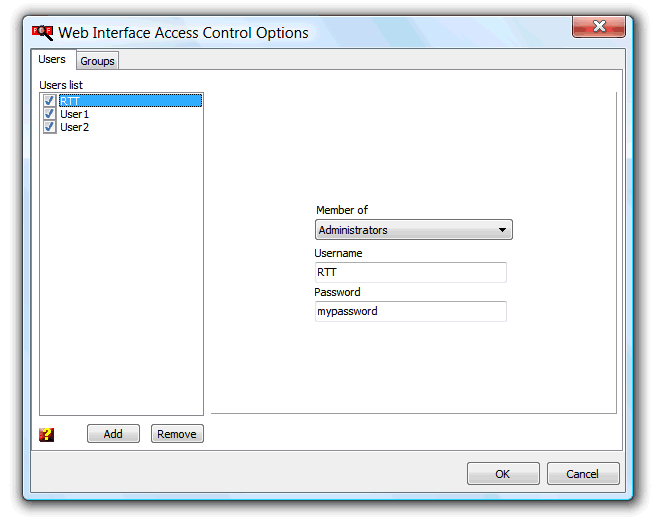Switch to the Groups tab
The height and width of the screenshot is (525, 657).
(97, 61)
